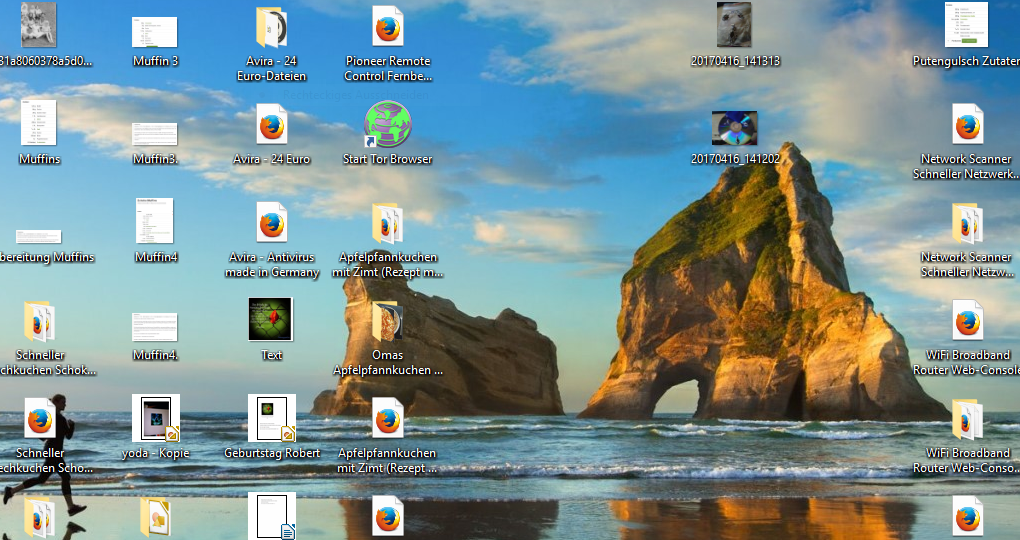The image size is (1020, 540).
Task: Select the Pioneer Remote Control Firefox file
Action: click(387, 27)
